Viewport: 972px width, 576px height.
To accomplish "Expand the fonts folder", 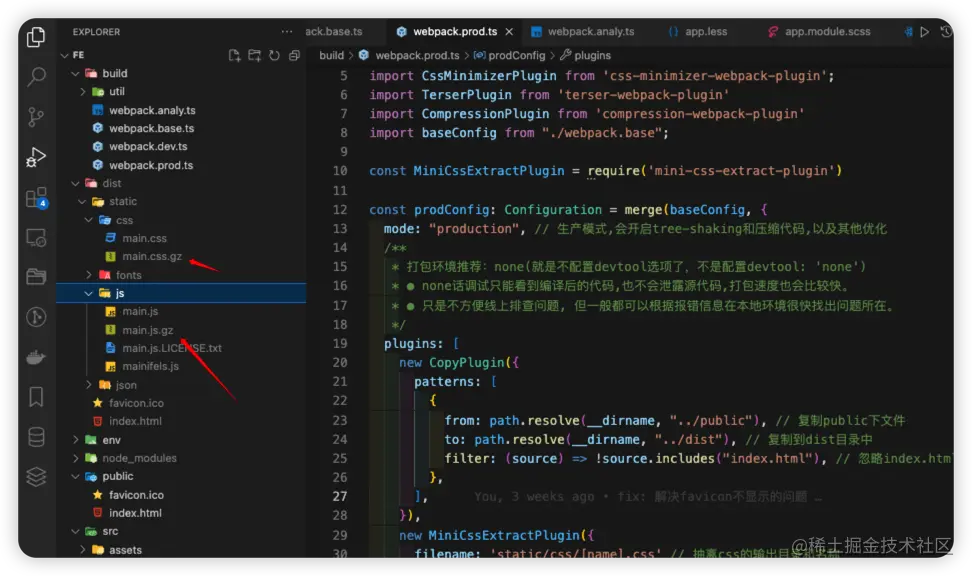I will point(89,275).
